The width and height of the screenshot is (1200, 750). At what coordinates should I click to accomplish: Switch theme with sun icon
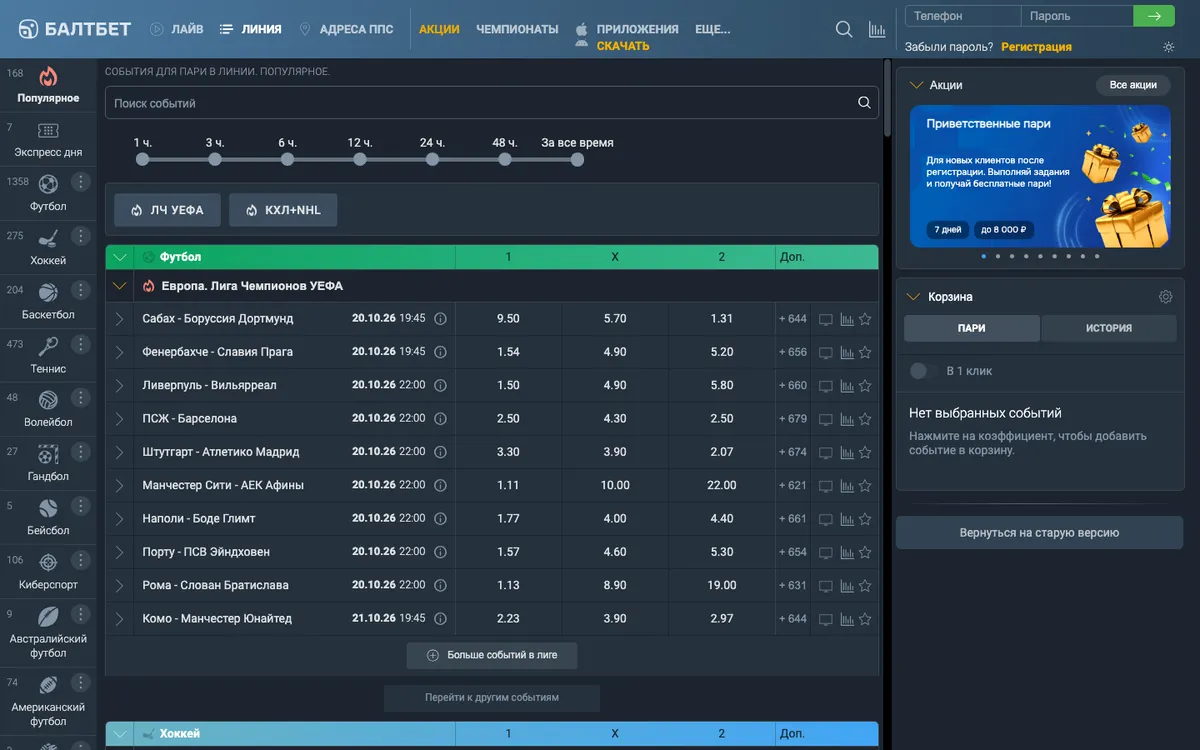[1169, 47]
